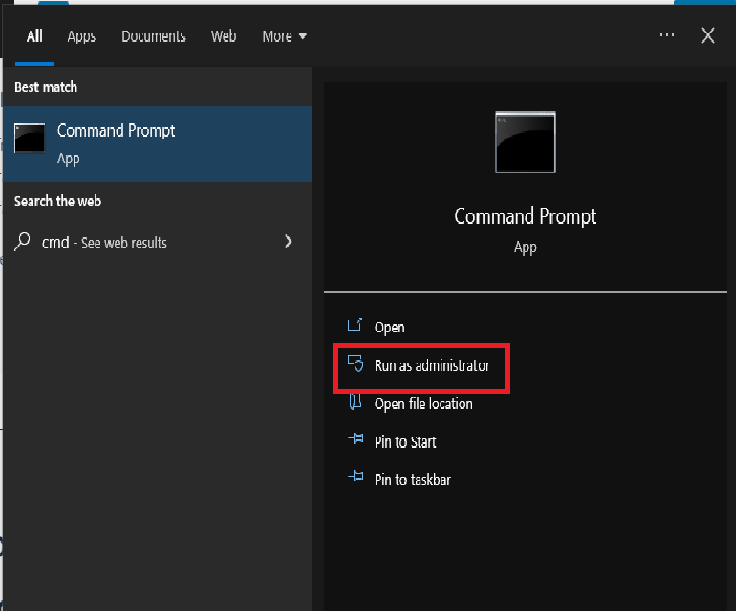Screen dimensions: 736x611
Task: Switch to the Documents search tab
Action: coord(153,36)
